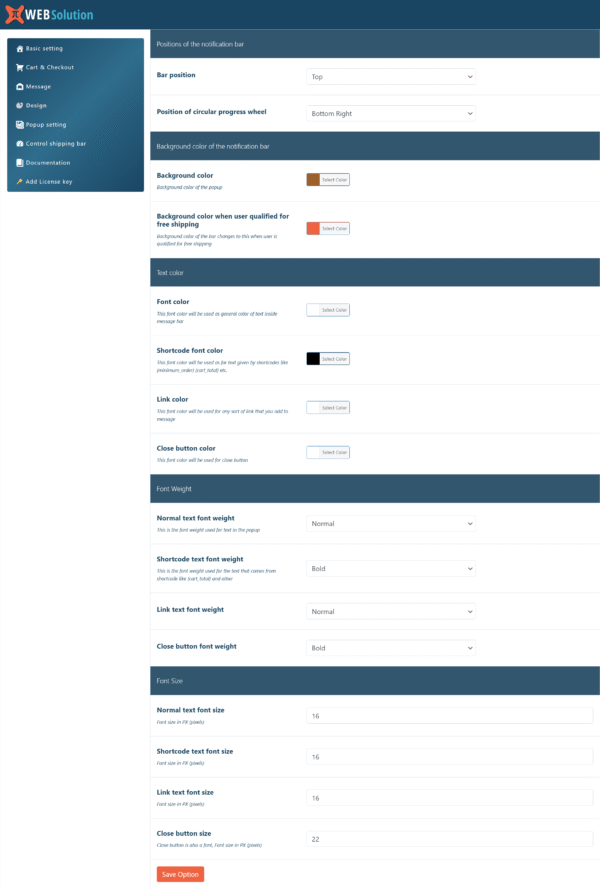Expand Position of circular progress wheel dropdown

click(x=390, y=114)
